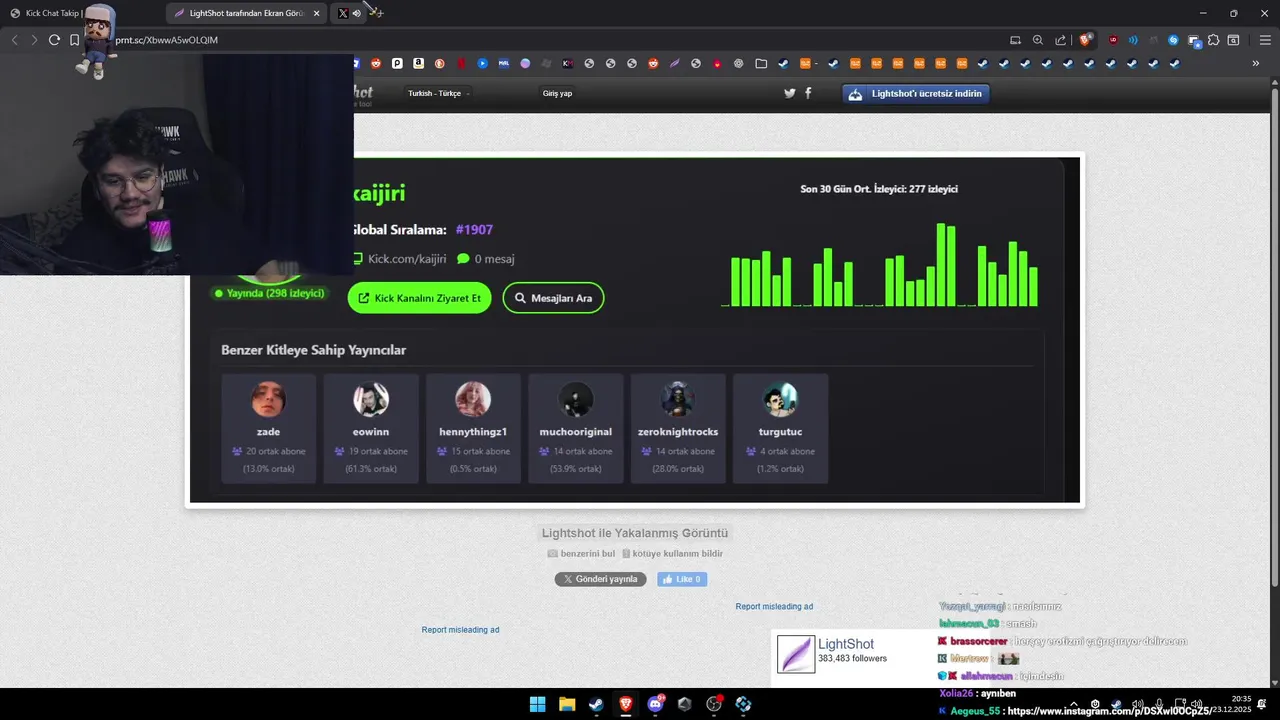Open Discord from the taskbar
Viewport: 1280px width, 720px height.
pos(655,704)
